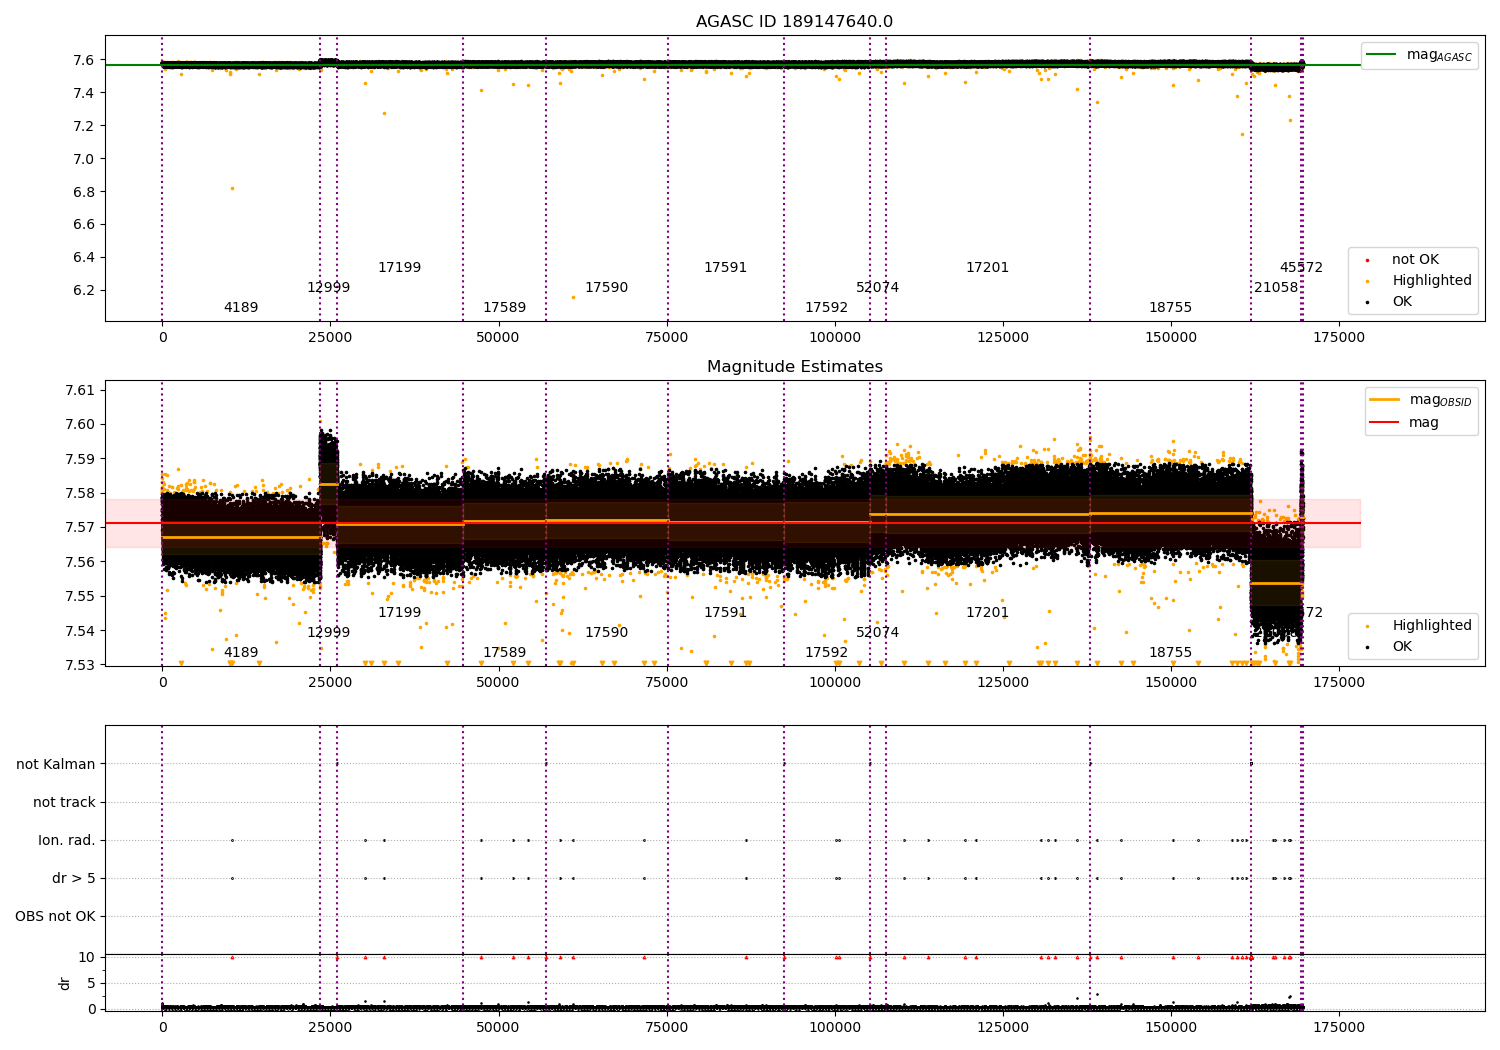Click the 75000 x-tick under top plot
Screen dimensions: 1500x1050
(x=666, y=338)
